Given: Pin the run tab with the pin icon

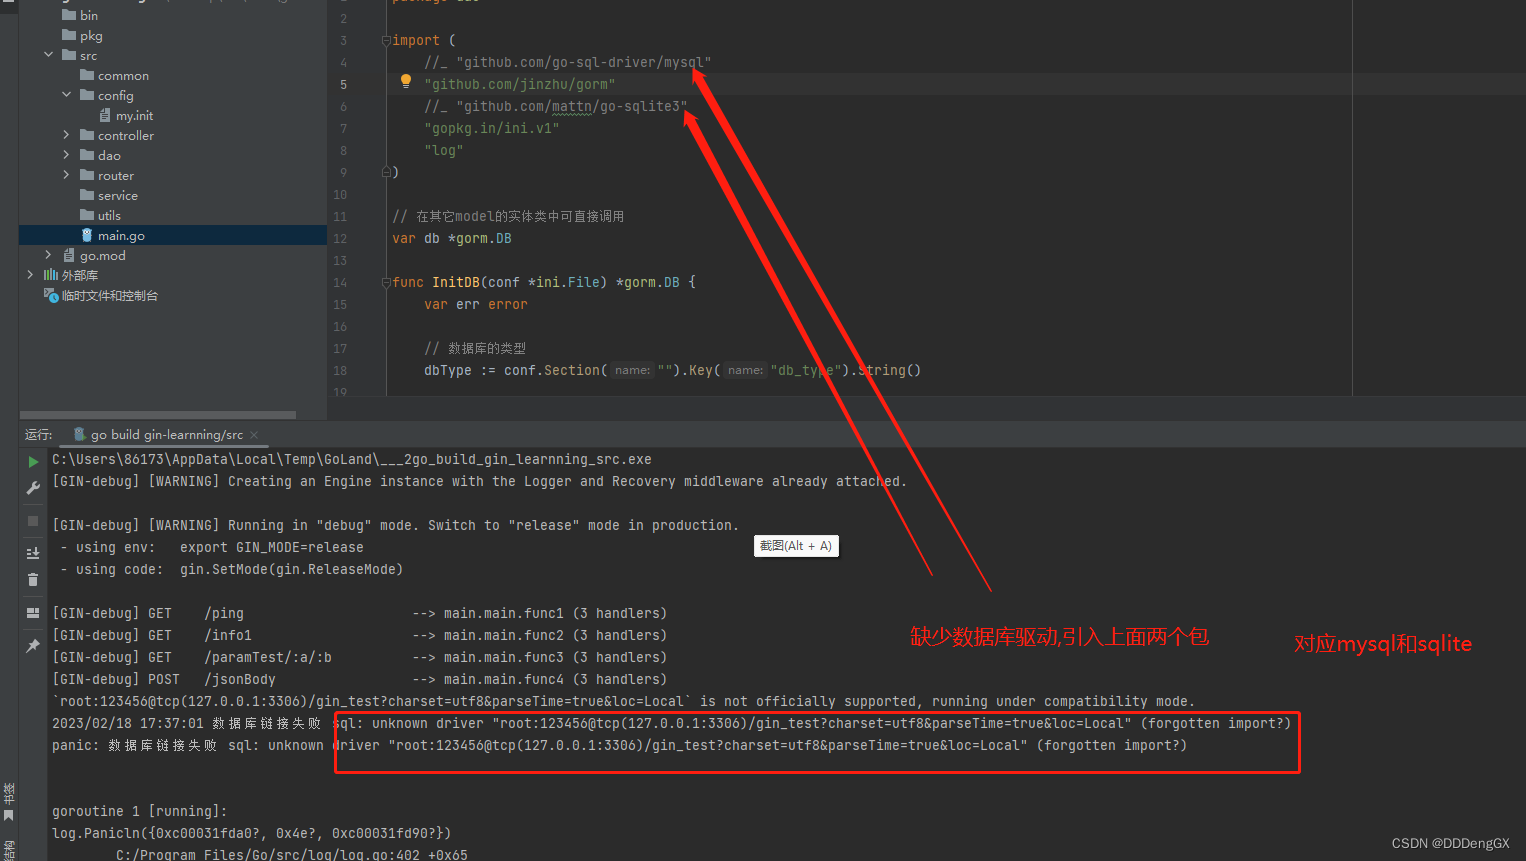Looking at the screenshot, I should [33, 646].
